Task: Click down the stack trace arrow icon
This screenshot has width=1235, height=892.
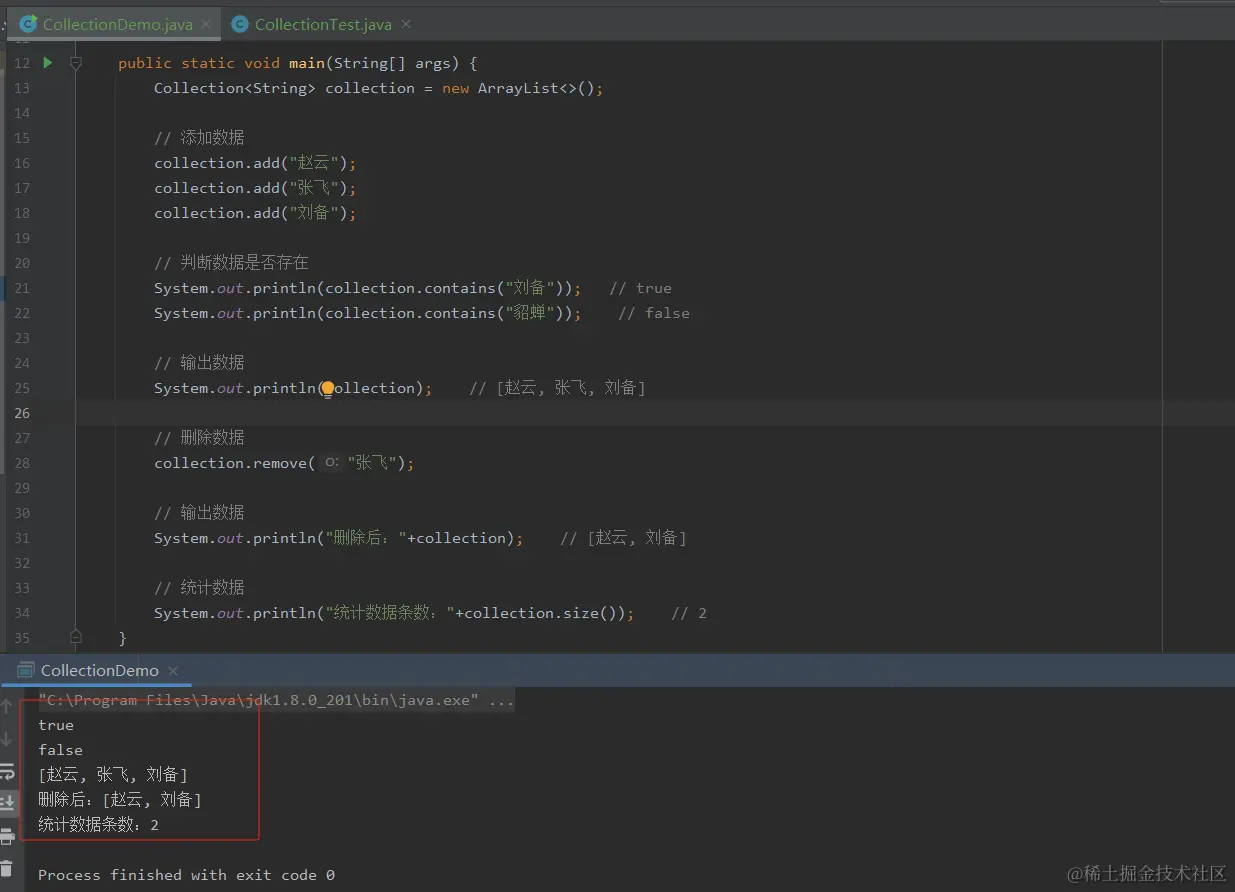Action: tap(7, 740)
